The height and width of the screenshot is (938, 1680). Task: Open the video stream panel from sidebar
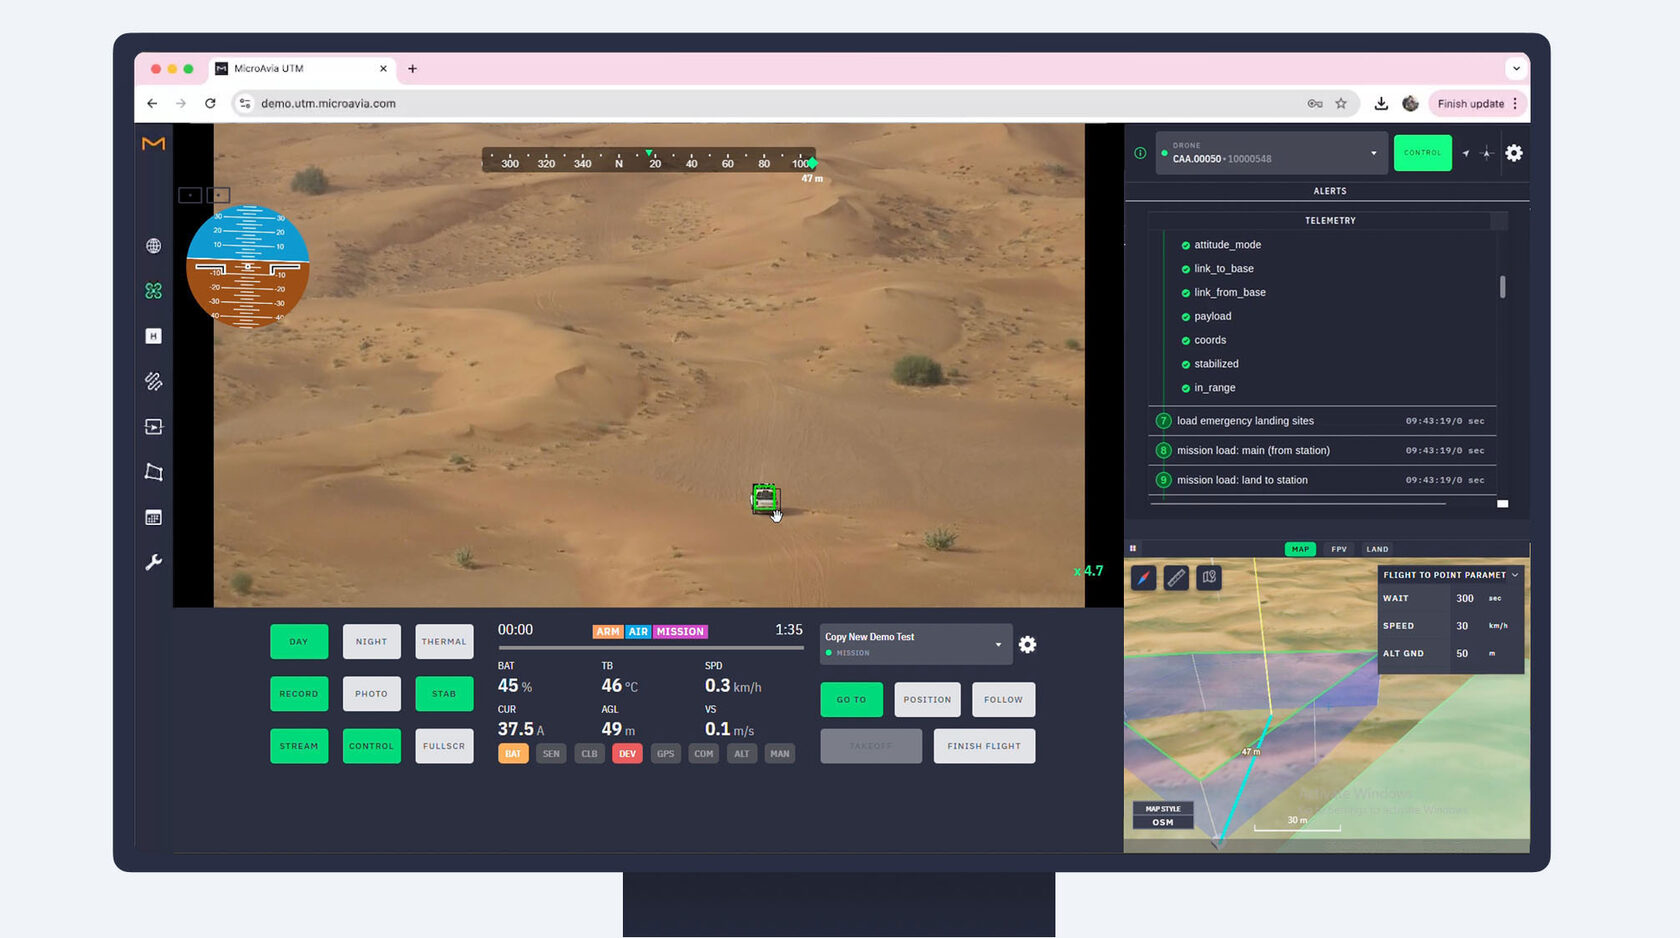(x=153, y=426)
